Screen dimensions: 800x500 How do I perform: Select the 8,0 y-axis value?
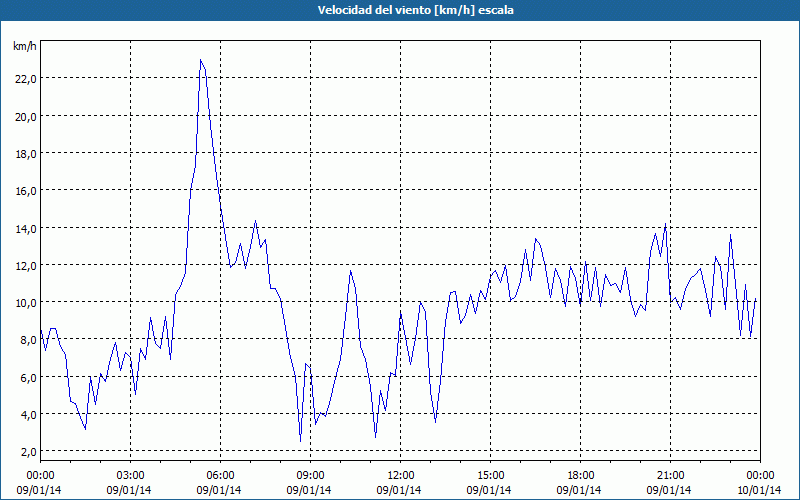click(28, 340)
